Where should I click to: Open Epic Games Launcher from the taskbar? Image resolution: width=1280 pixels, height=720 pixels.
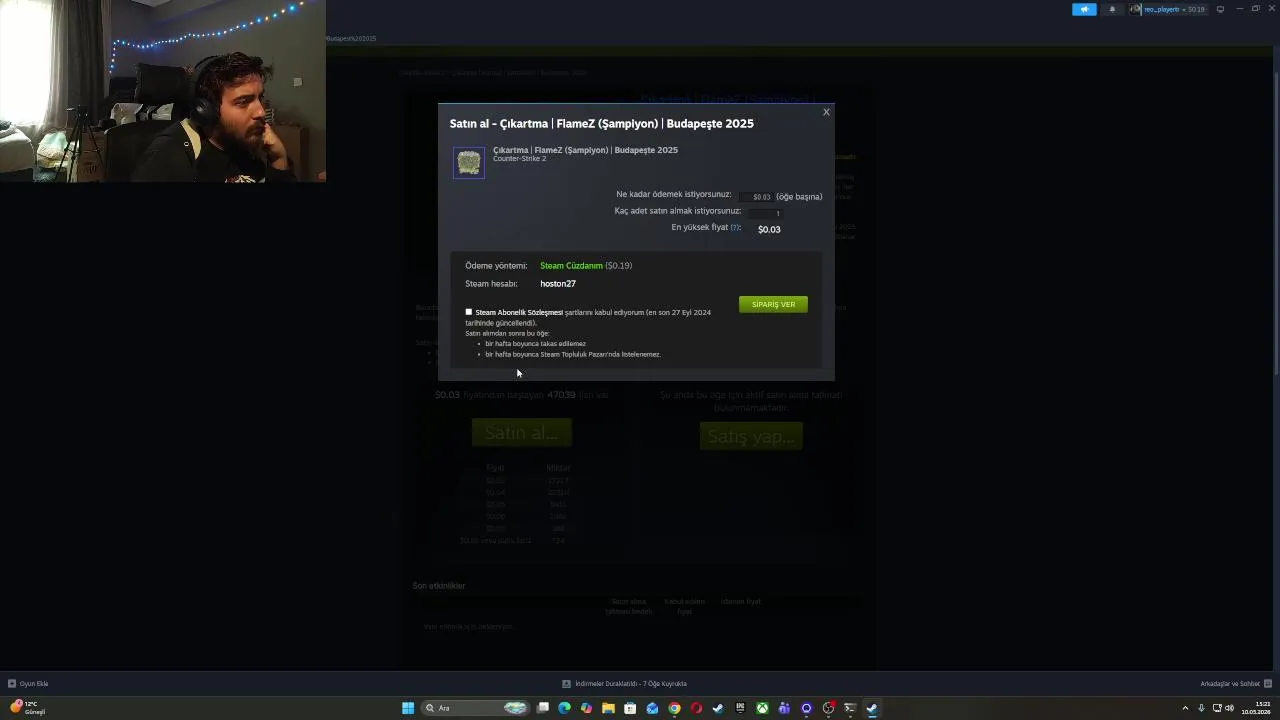pos(740,708)
